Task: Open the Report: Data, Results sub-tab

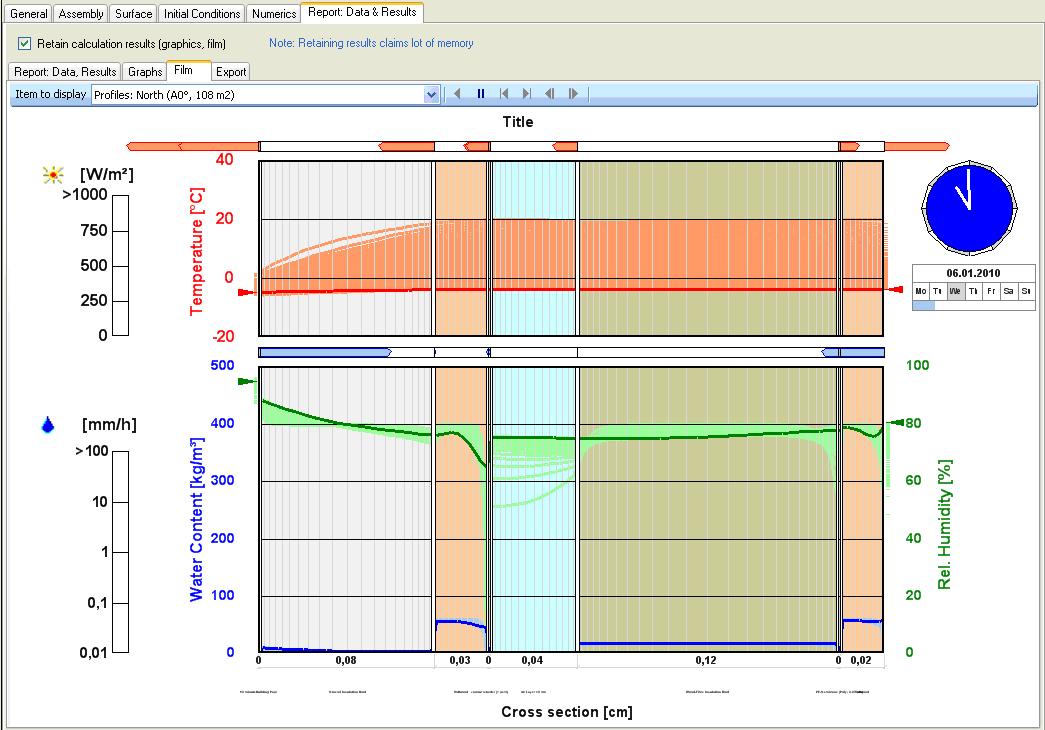Action: click(x=65, y=72)
